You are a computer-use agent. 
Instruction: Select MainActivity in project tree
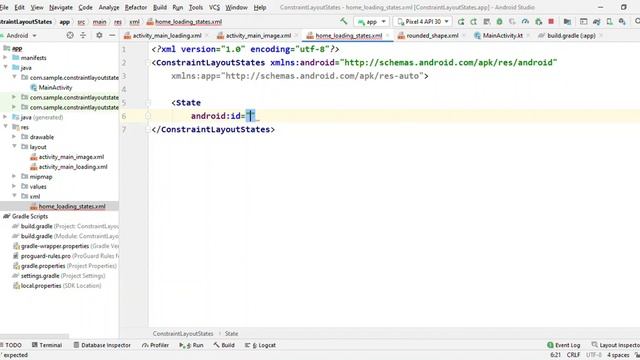[x=55, y=87]
